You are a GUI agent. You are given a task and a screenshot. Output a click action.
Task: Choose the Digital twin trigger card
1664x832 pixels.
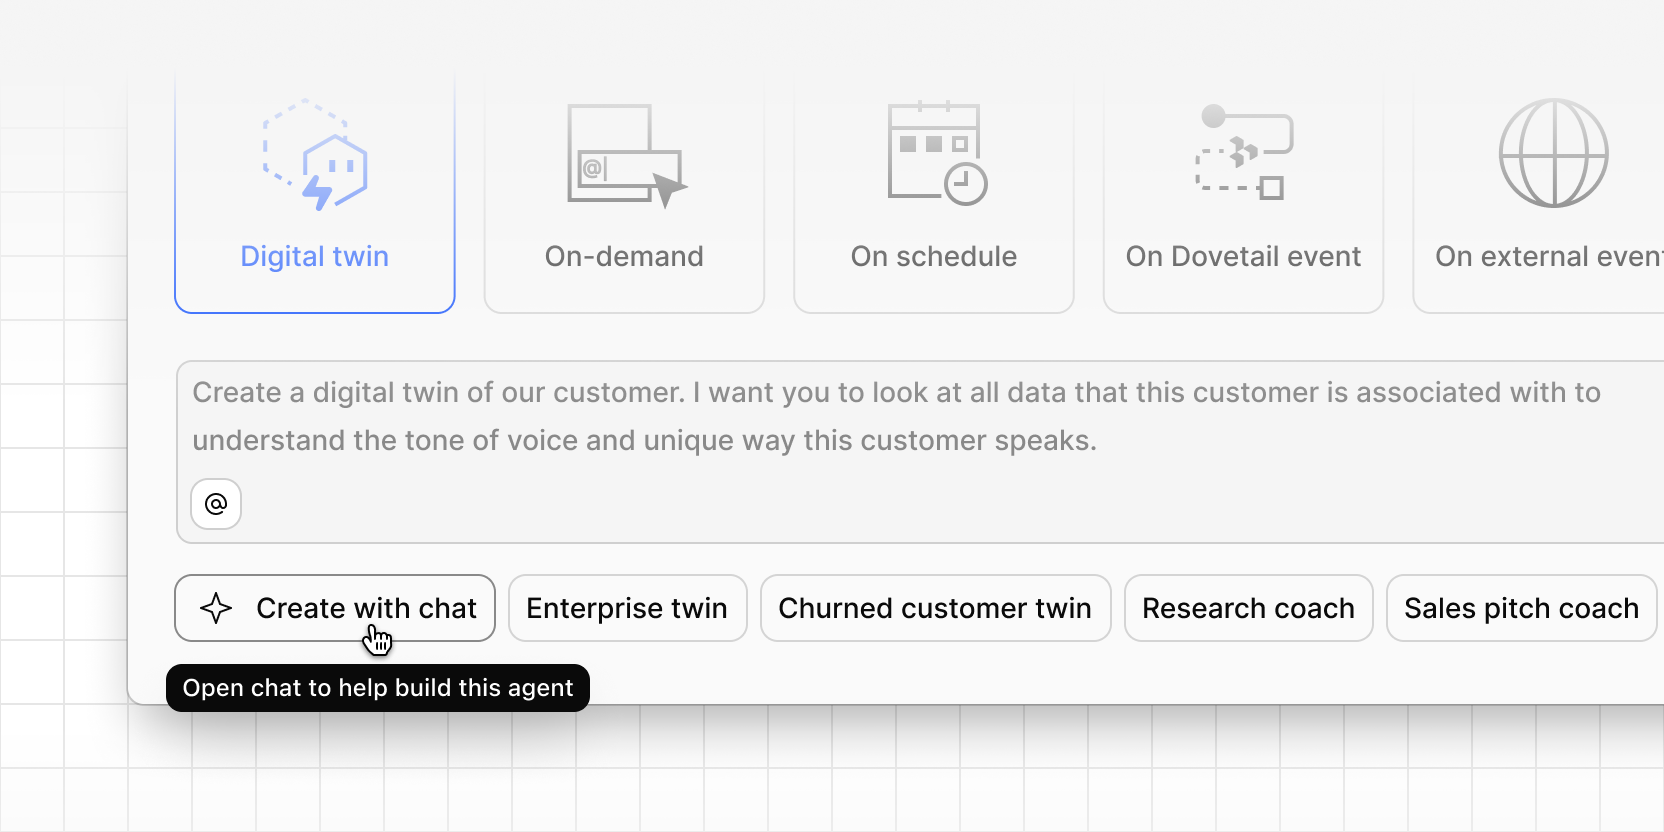315,193
